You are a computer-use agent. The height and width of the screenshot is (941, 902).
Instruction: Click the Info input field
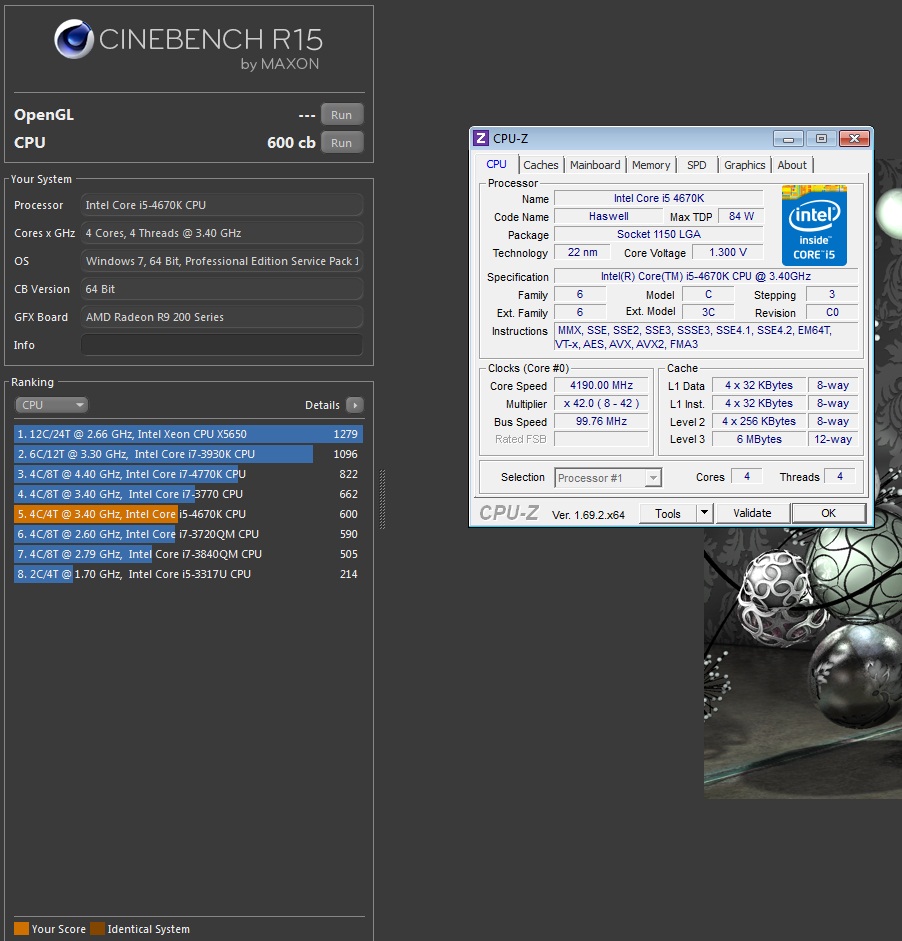(221, 345)
